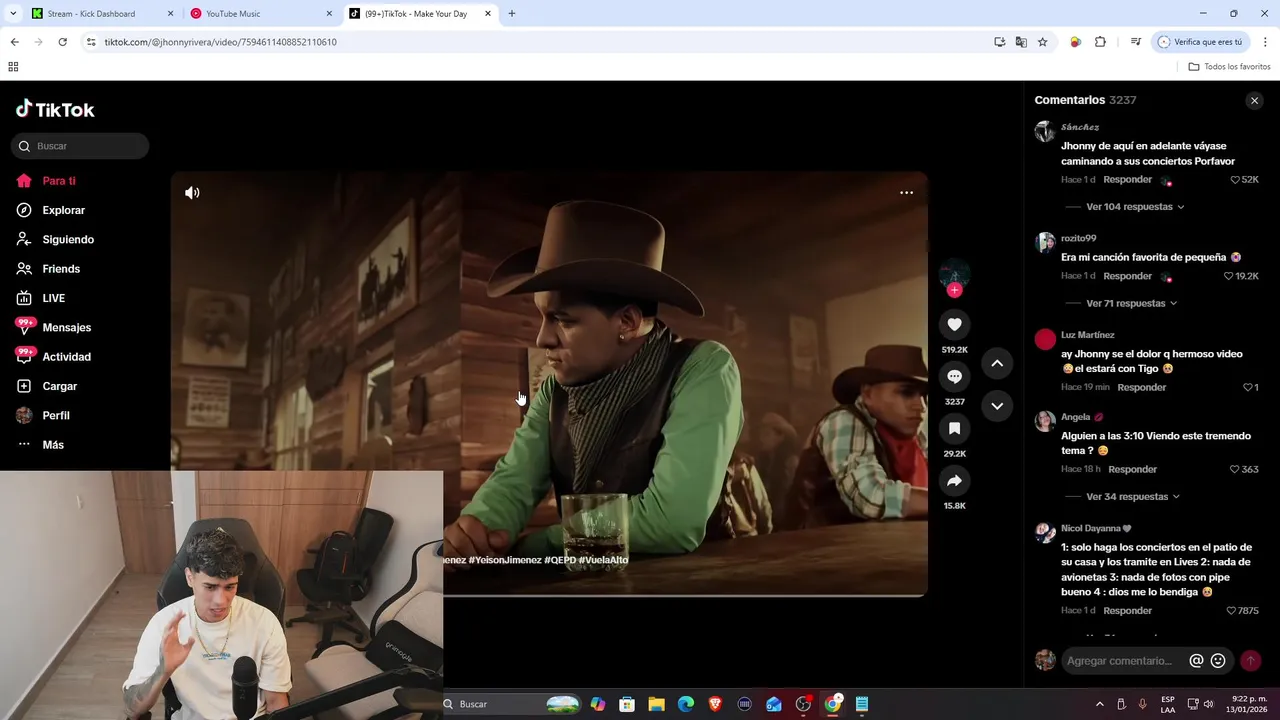
Task: Like the video with the heart icon
Action: (954, 324)
